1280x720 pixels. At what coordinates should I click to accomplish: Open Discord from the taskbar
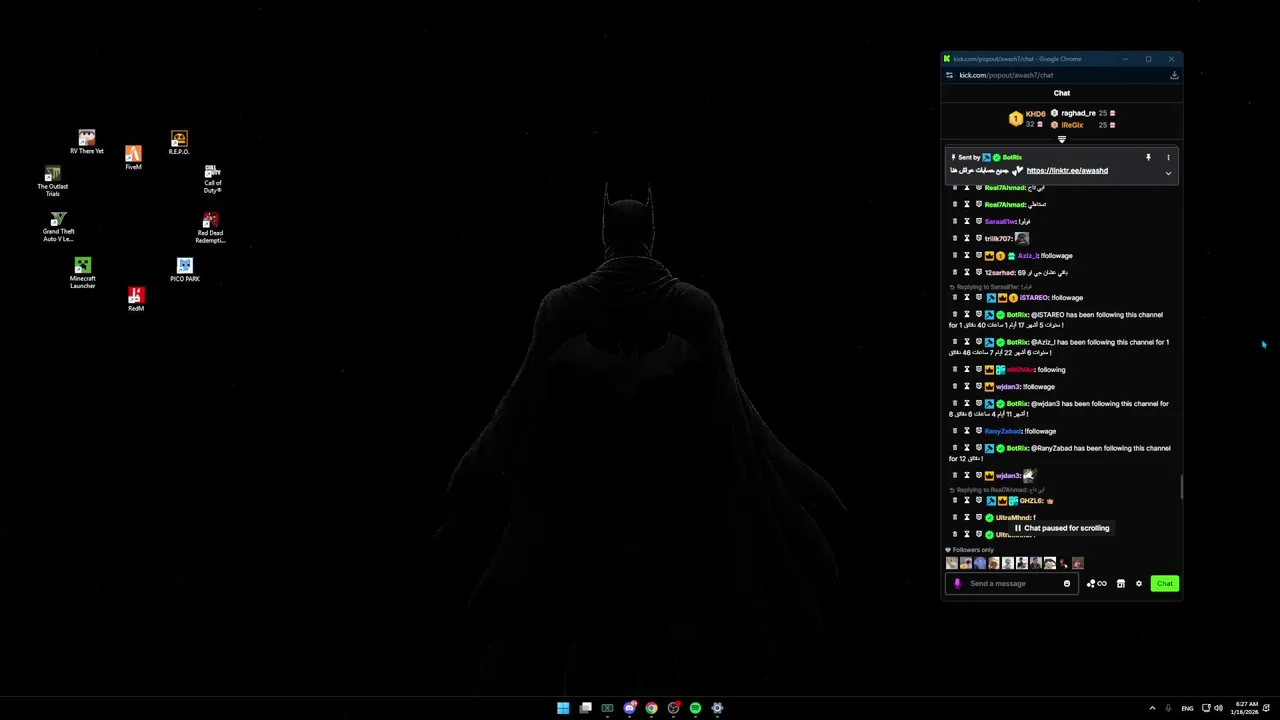[629, 708]
